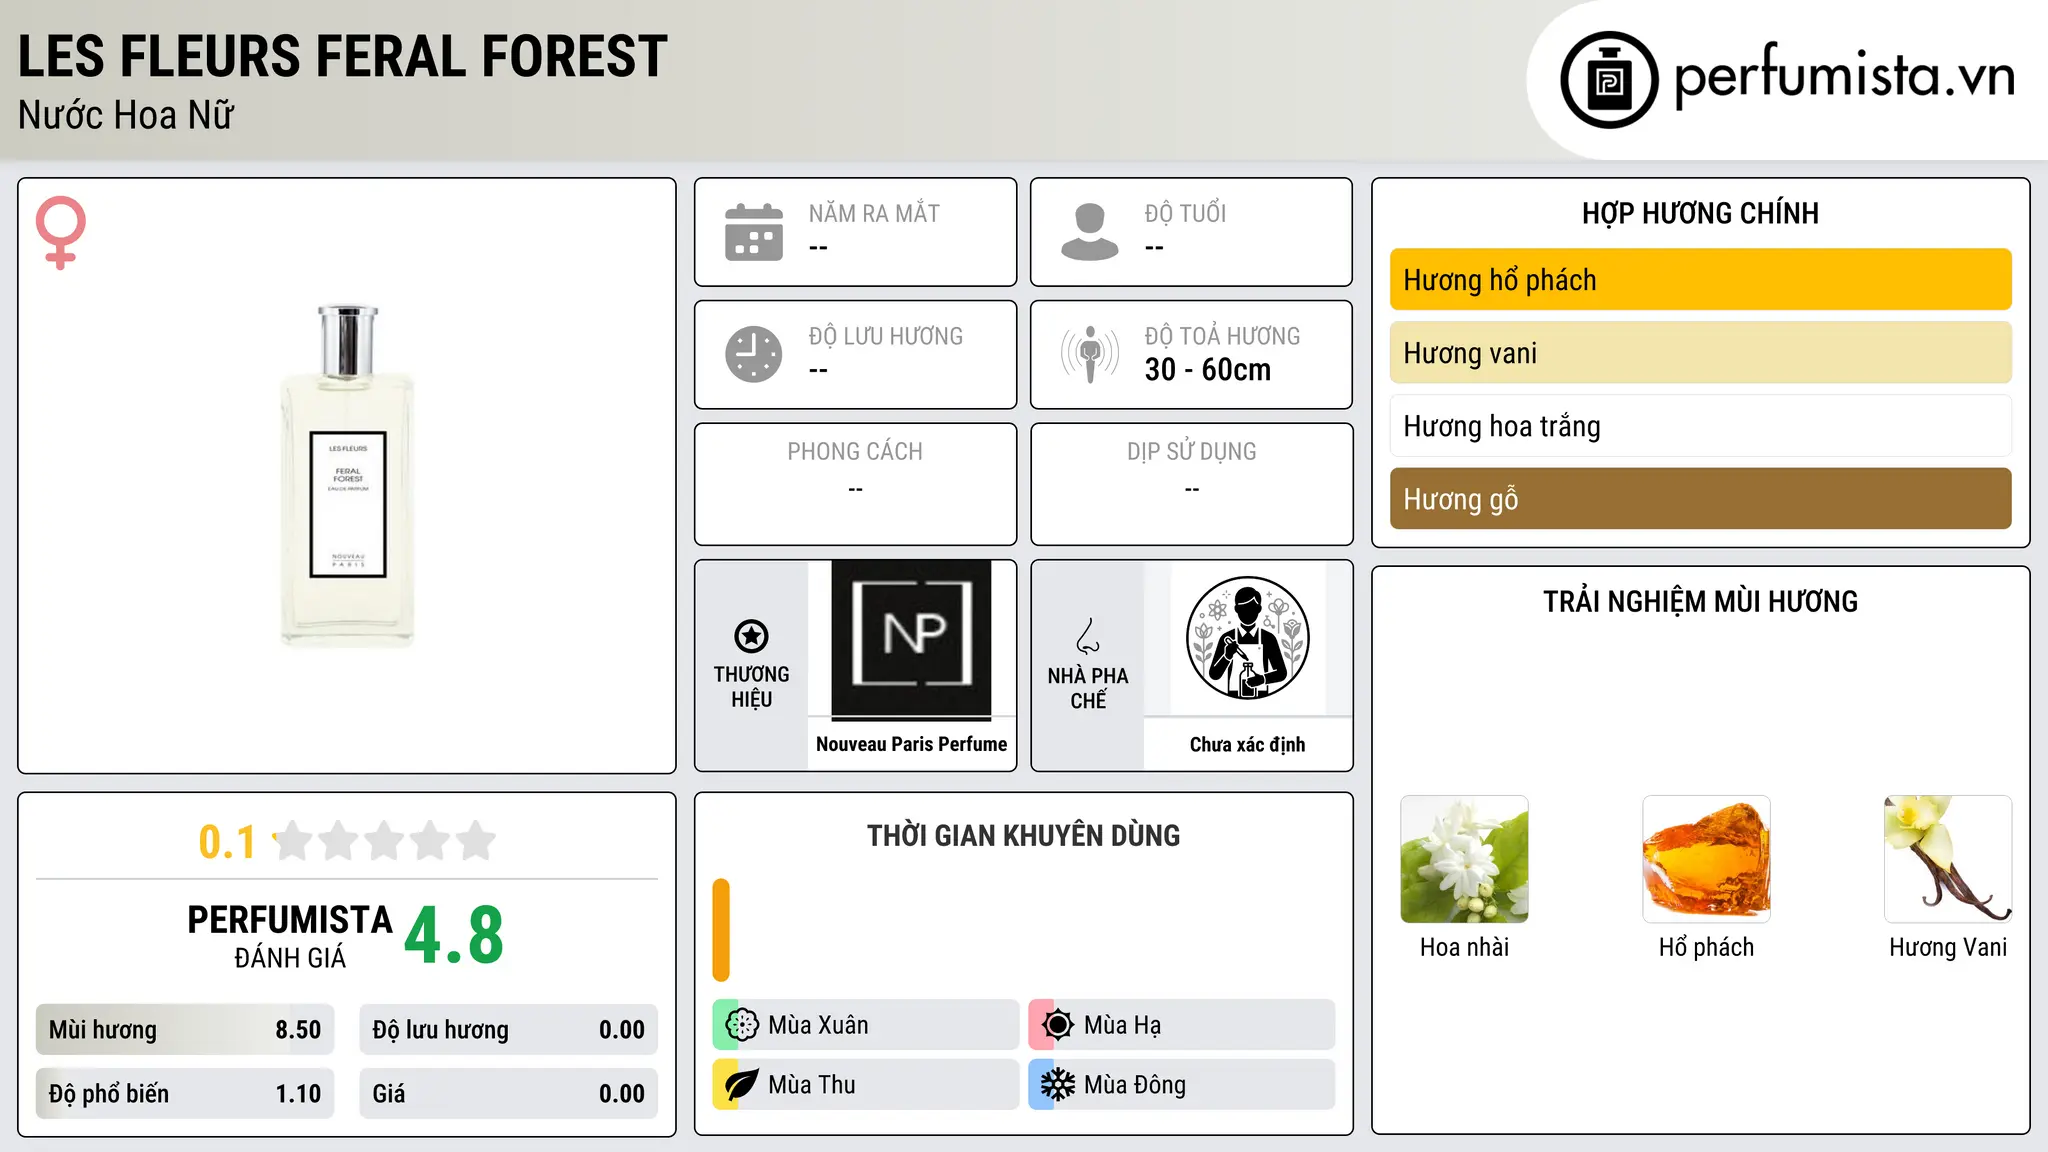Select the Hổ phách amber thumbnail

click(1706, 859)
